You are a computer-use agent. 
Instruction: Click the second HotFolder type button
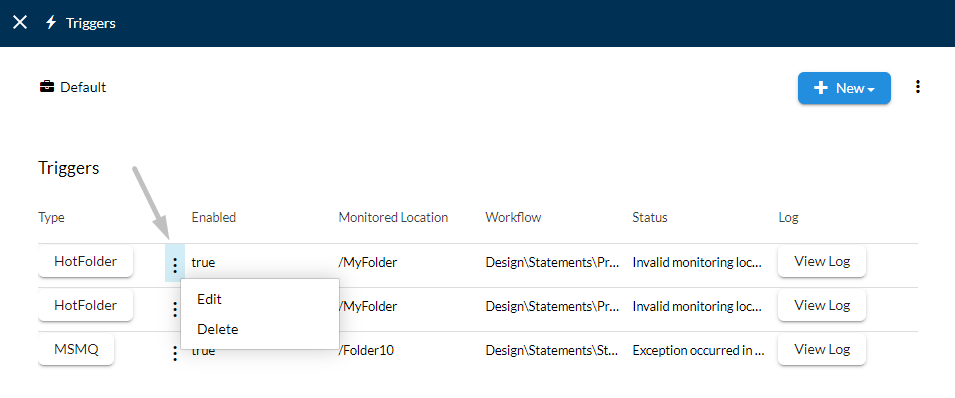pos(85,306)
